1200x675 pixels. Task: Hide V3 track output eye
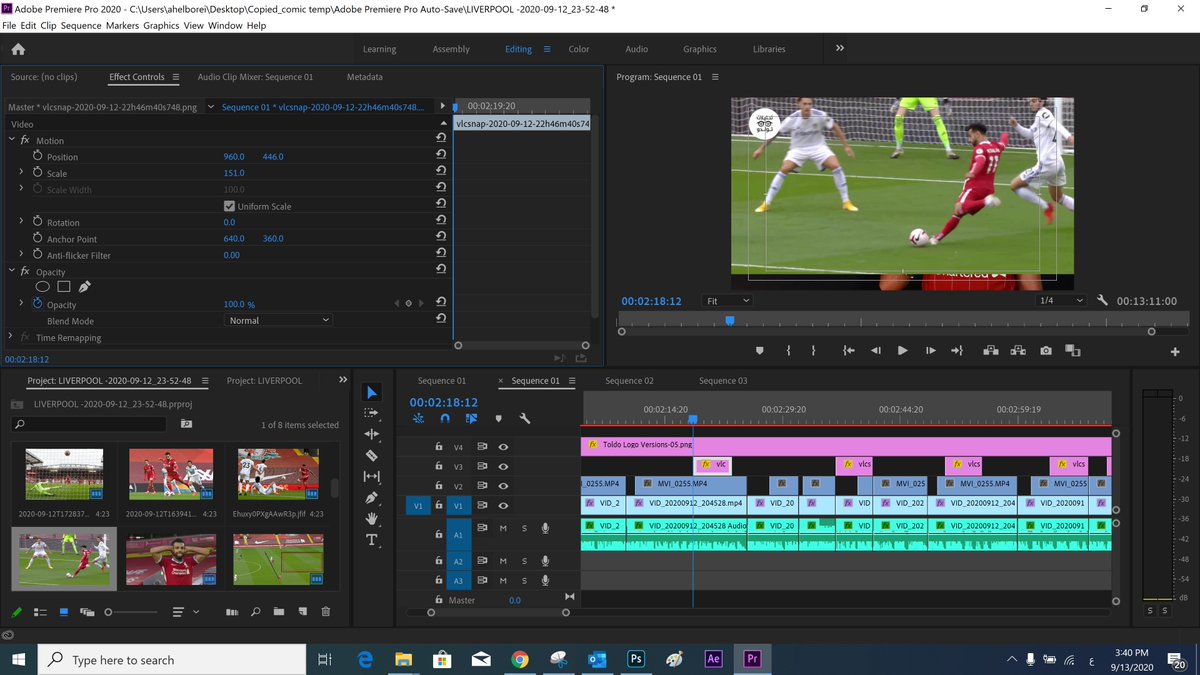pos(503,466)
